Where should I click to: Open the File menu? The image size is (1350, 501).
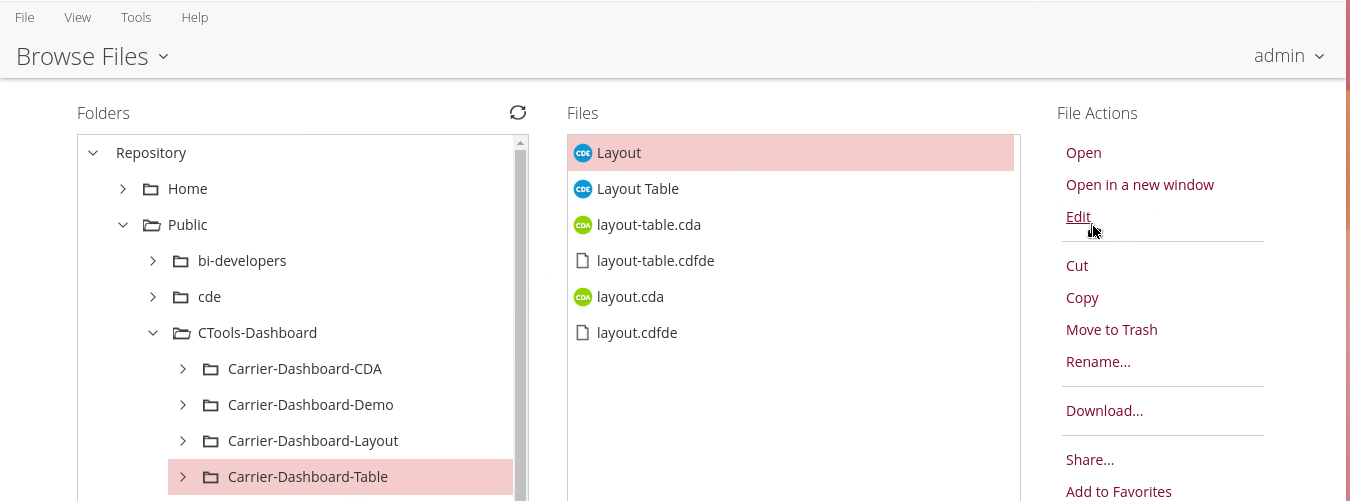25,17
